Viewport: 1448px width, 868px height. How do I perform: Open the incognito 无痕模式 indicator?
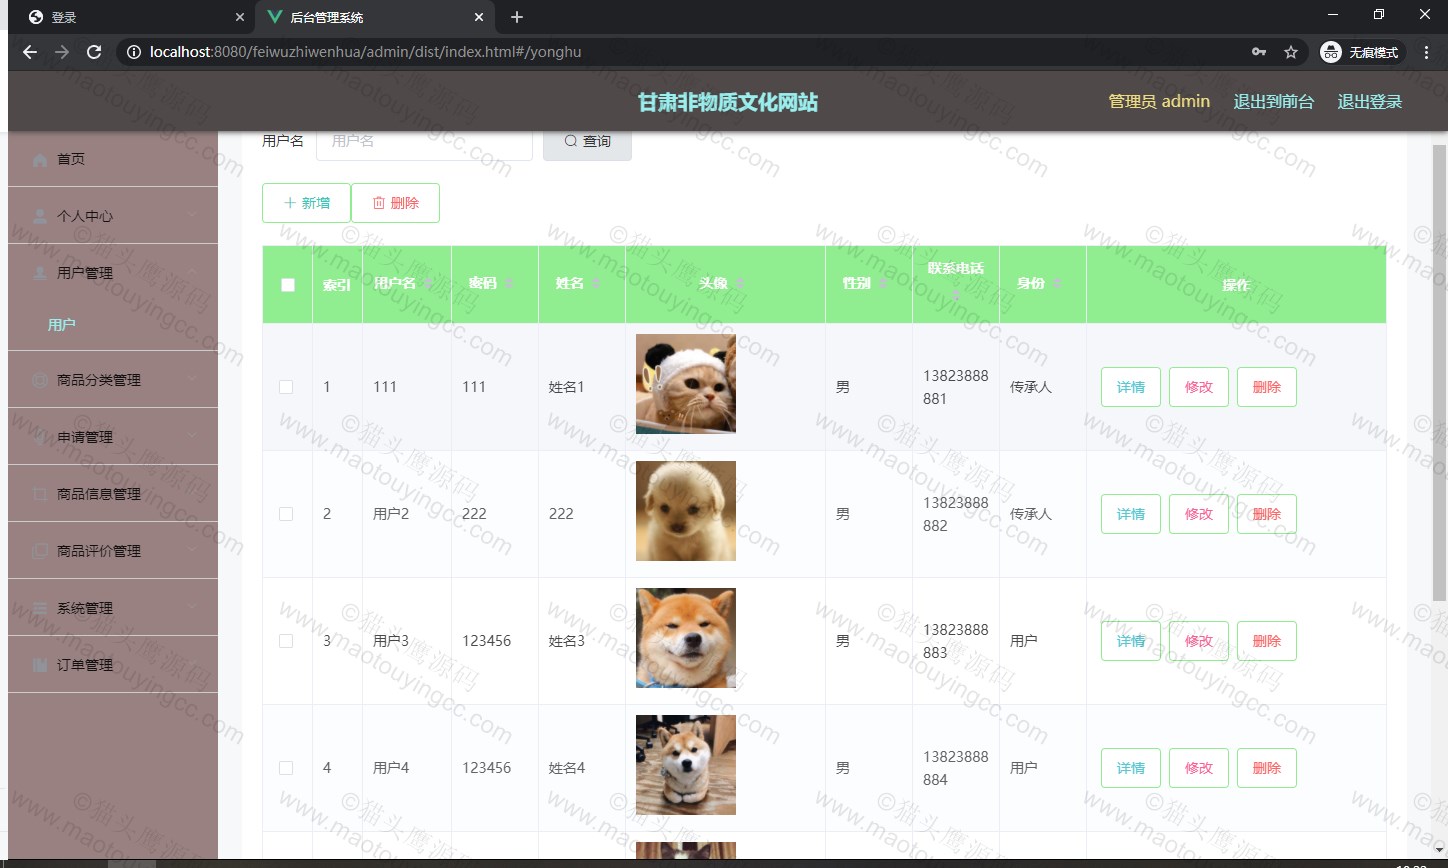1361,52
